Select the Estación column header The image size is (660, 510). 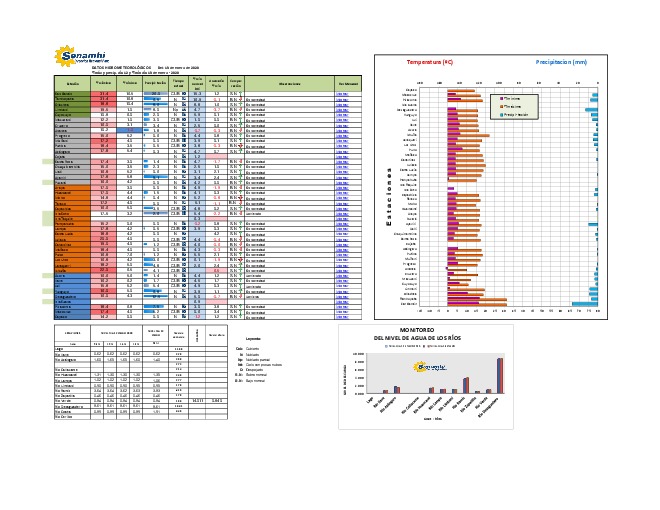click(72, 83)
